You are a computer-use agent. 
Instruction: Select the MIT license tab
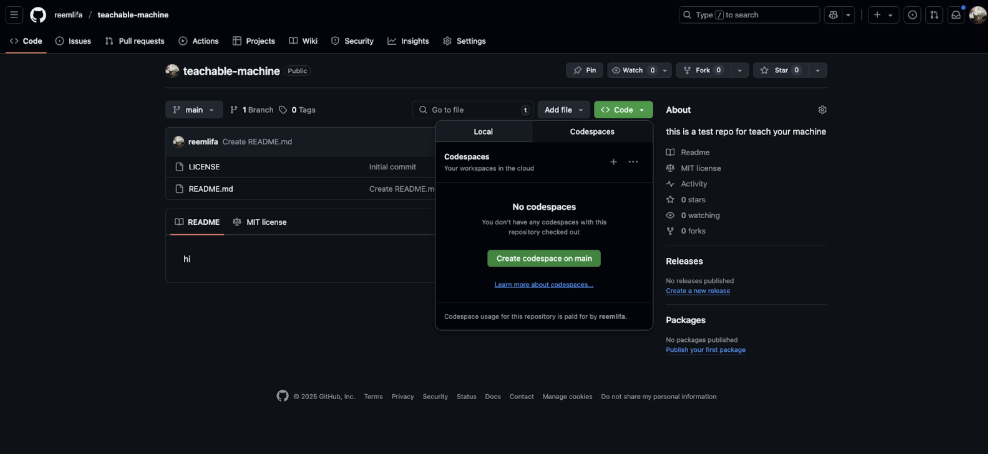tap(260, 222)
